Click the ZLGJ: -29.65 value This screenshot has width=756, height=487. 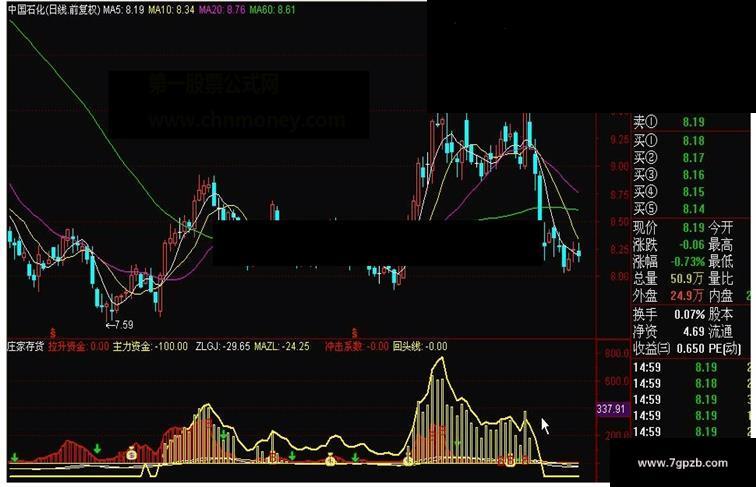223,346
